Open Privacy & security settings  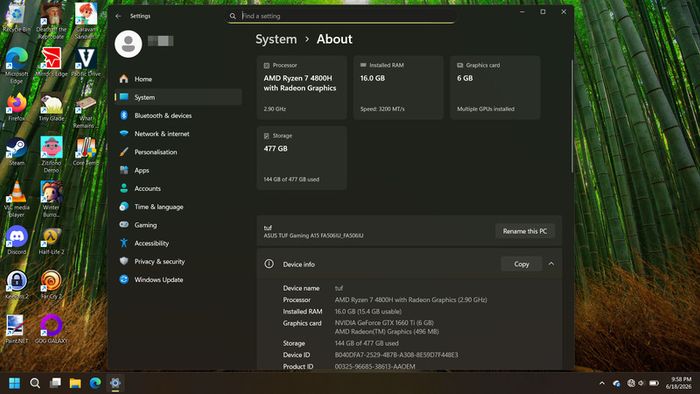click(x=178, y=261)
